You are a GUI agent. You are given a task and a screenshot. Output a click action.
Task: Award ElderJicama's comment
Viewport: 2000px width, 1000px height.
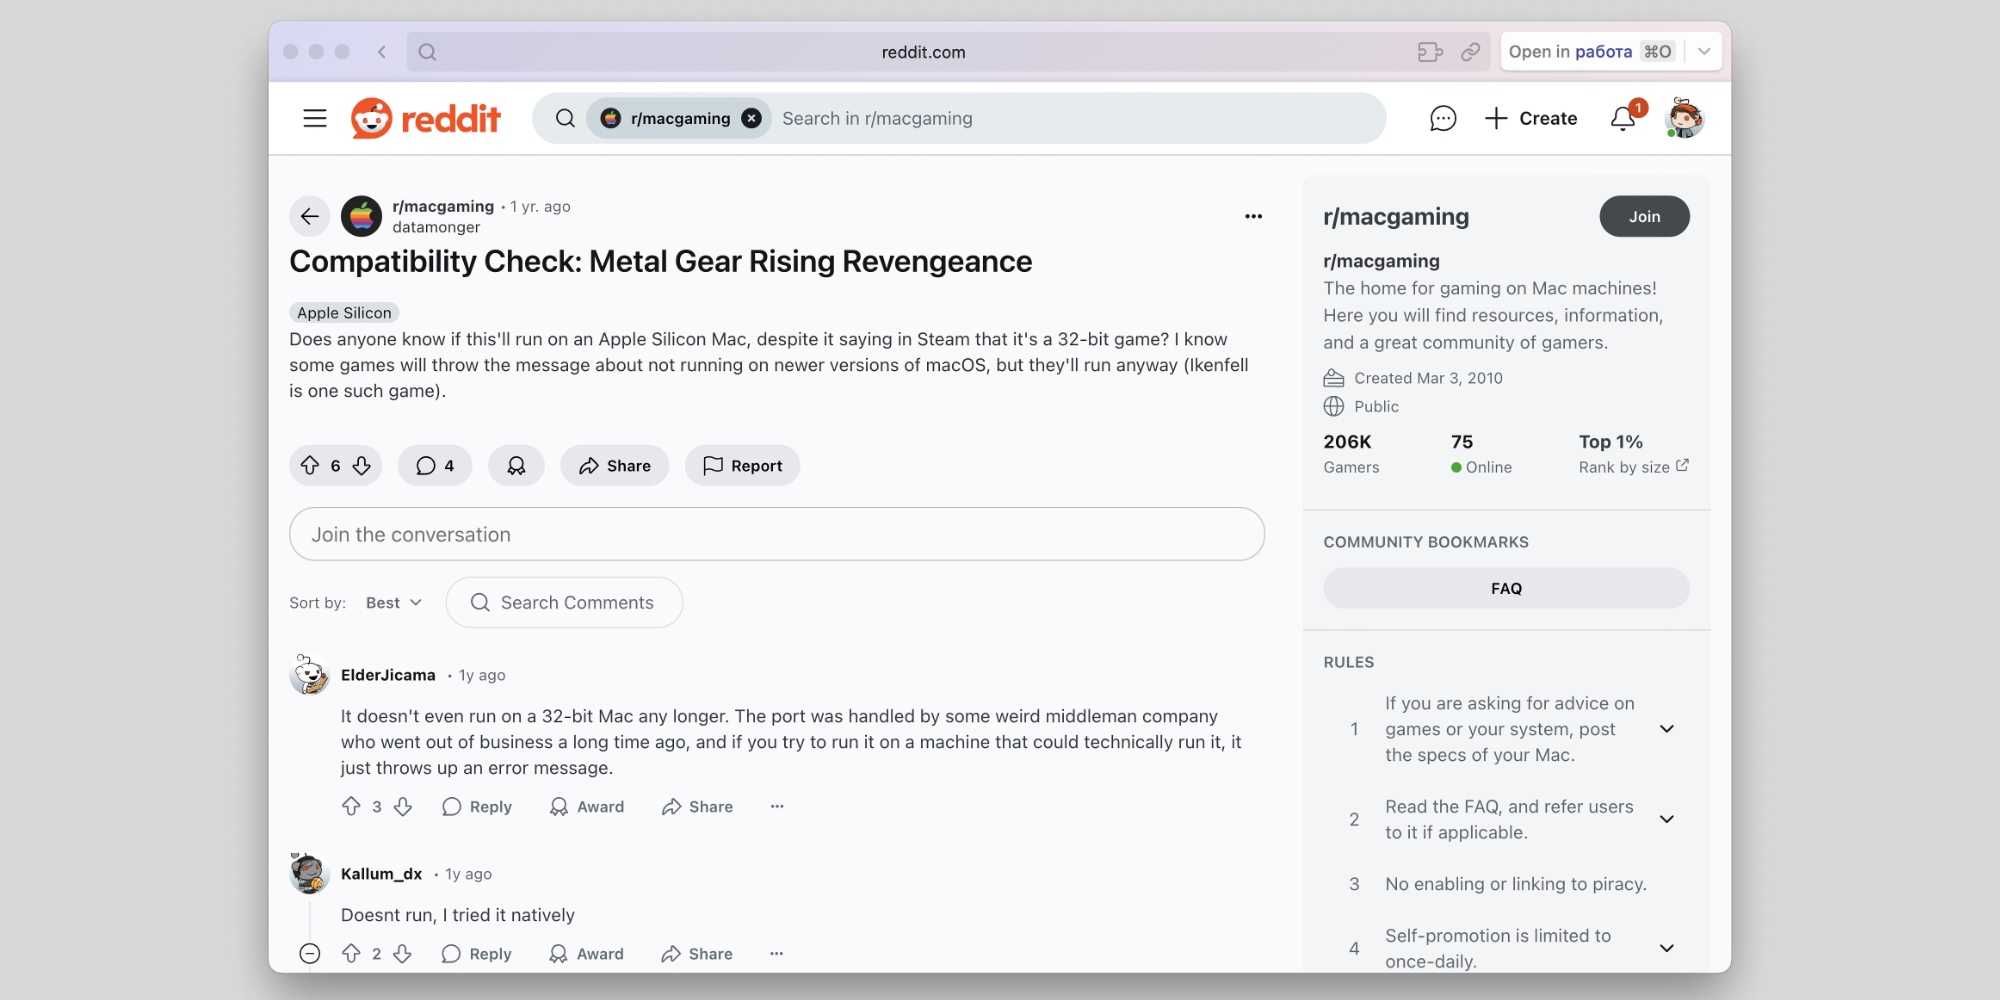(587, 807)
